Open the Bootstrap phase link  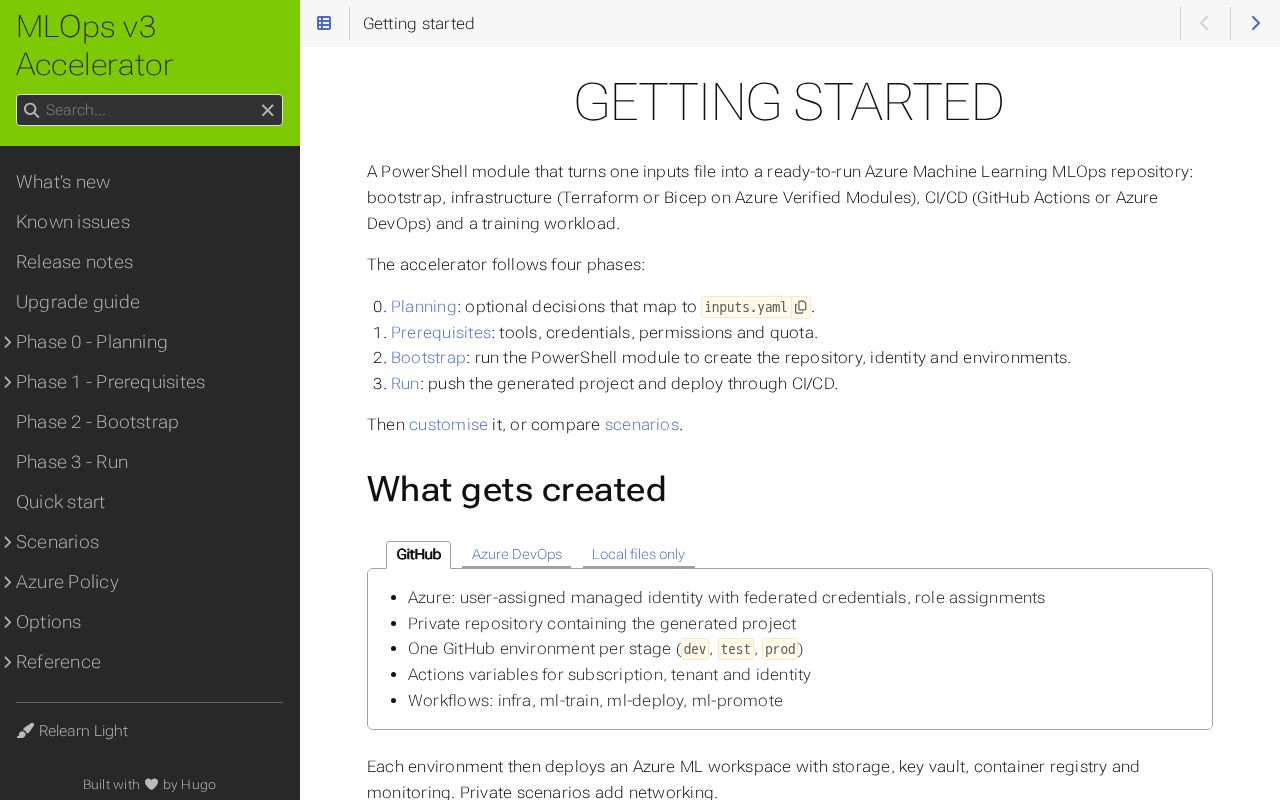pos(428,357)
